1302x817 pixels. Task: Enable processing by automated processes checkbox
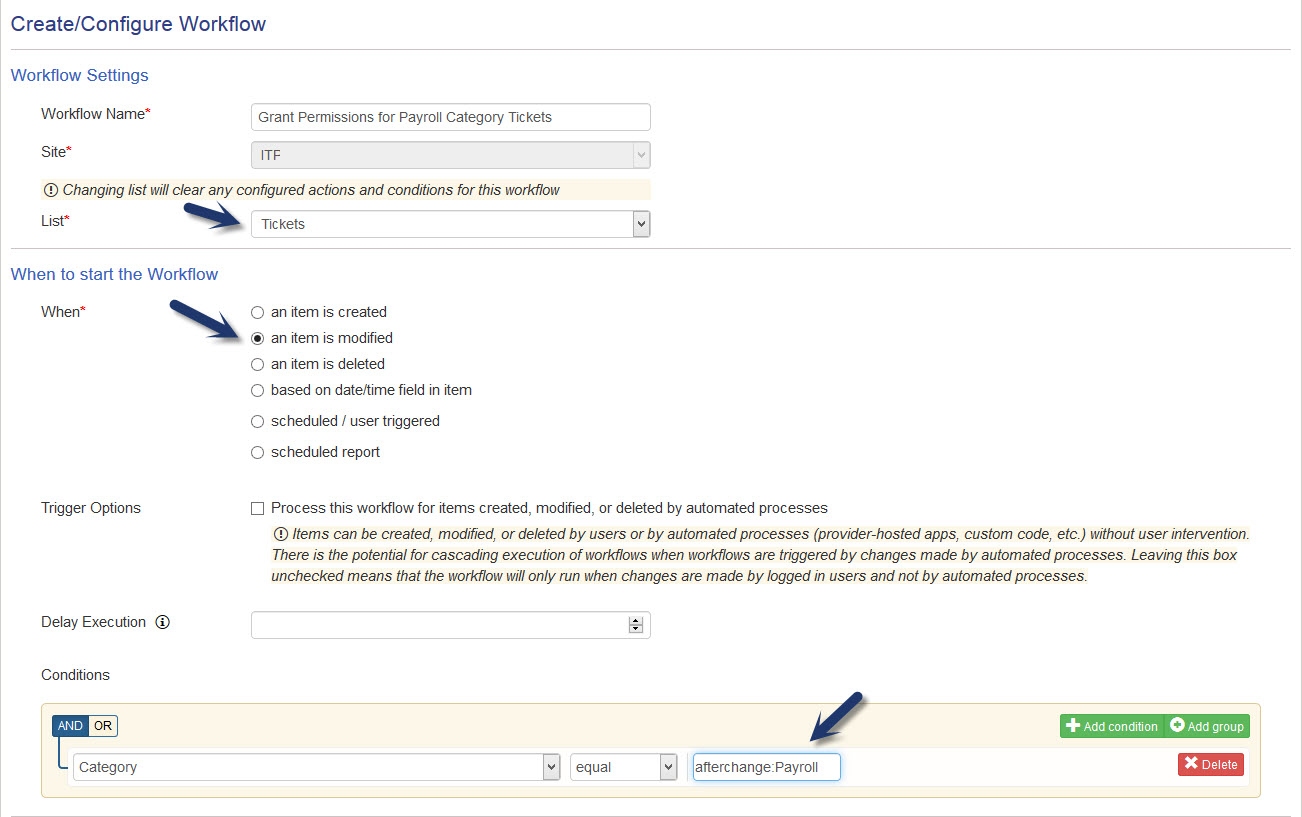click(x=258, y=508)
